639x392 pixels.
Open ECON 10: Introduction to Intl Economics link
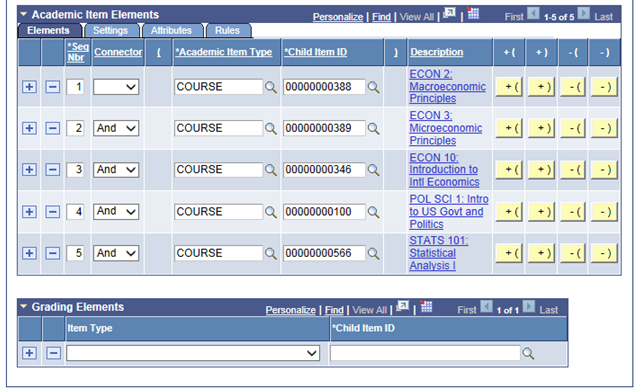point(444,170)
